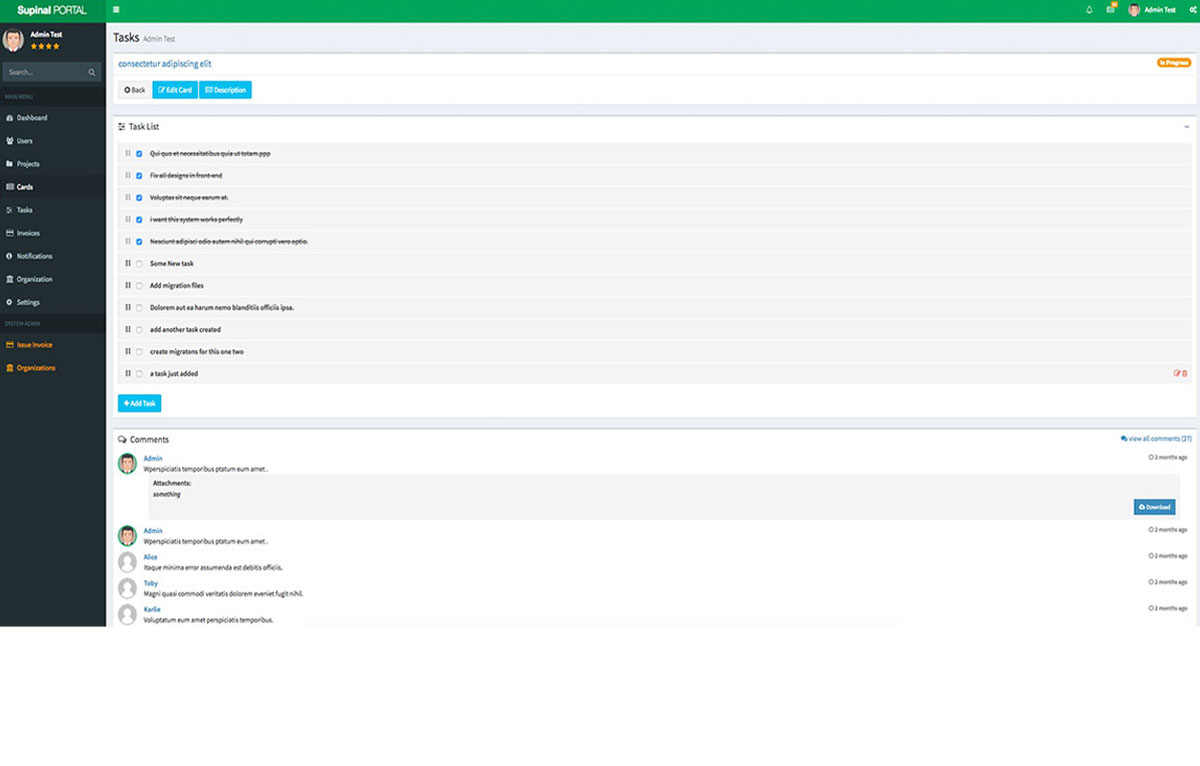This screenshot has height=766, width=1200.
Task: Mark 'Some New task' as complete
Action: (139, 263)
